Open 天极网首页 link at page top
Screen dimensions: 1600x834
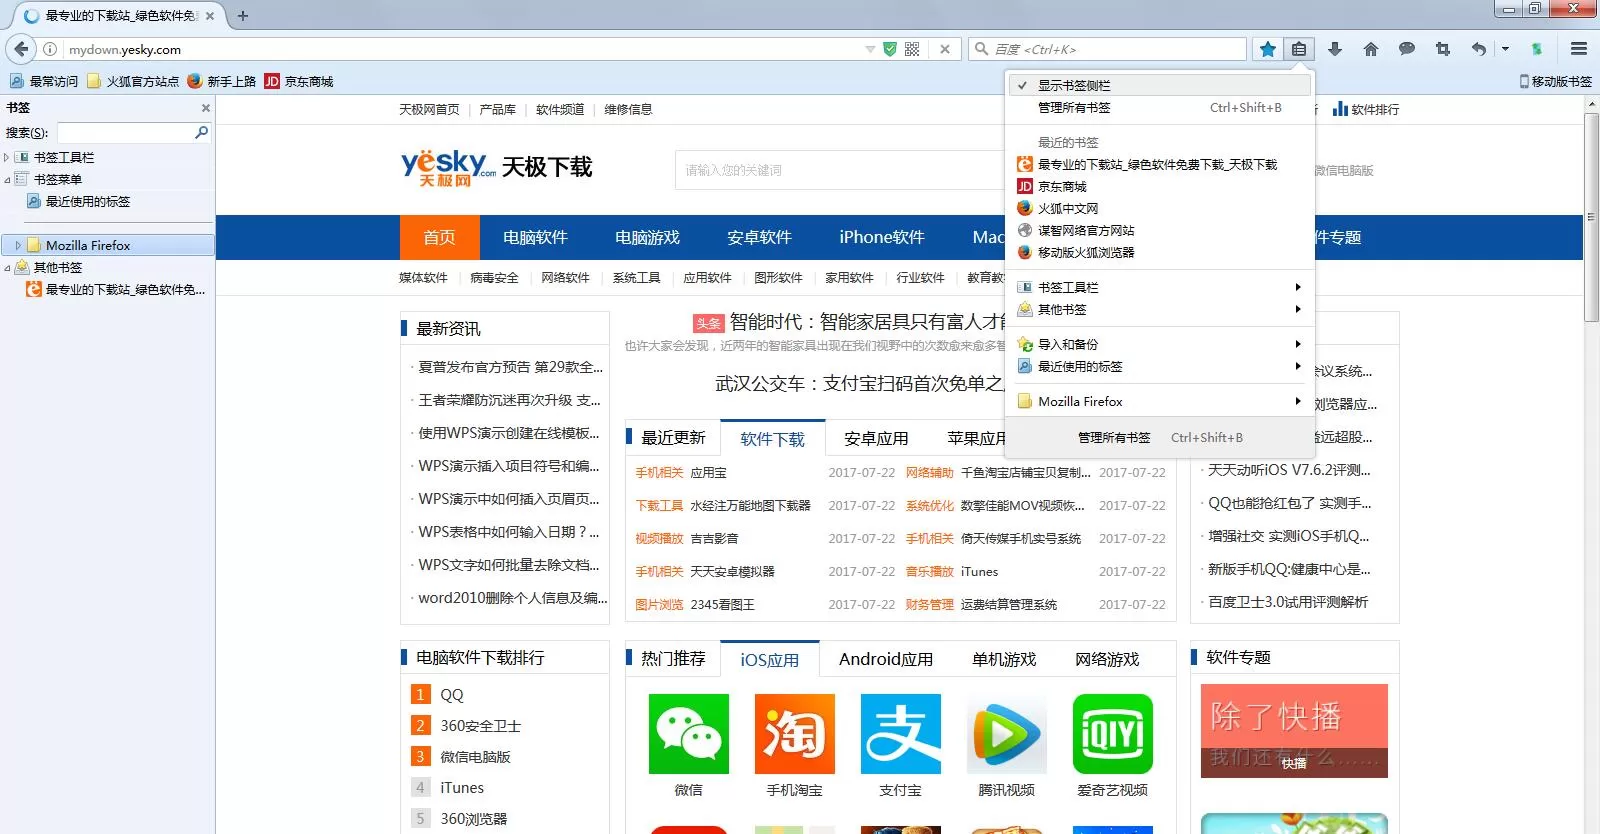(429, 110)
